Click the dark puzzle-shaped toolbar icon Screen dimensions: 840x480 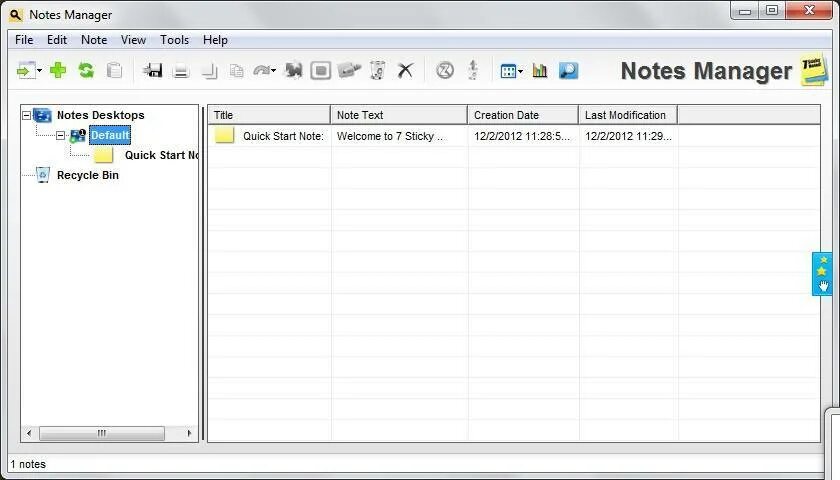293,70
